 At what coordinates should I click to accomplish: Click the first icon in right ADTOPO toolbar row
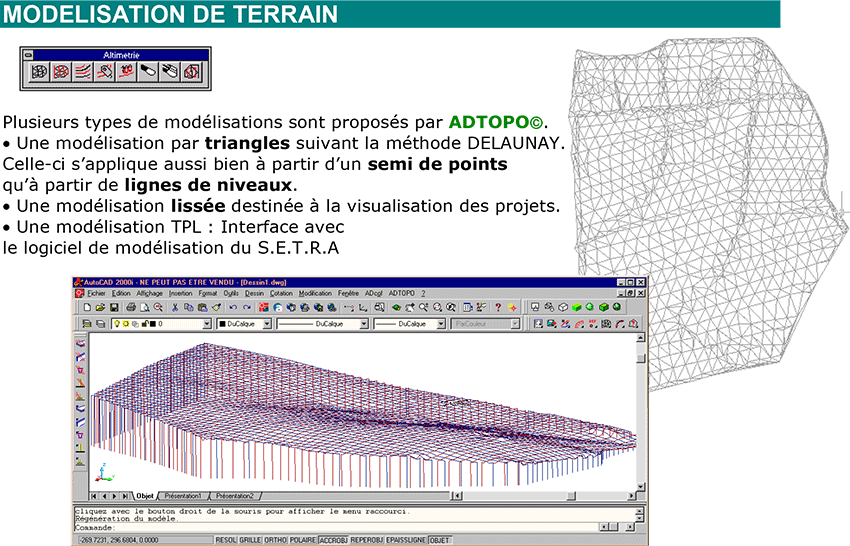(538, 324)
